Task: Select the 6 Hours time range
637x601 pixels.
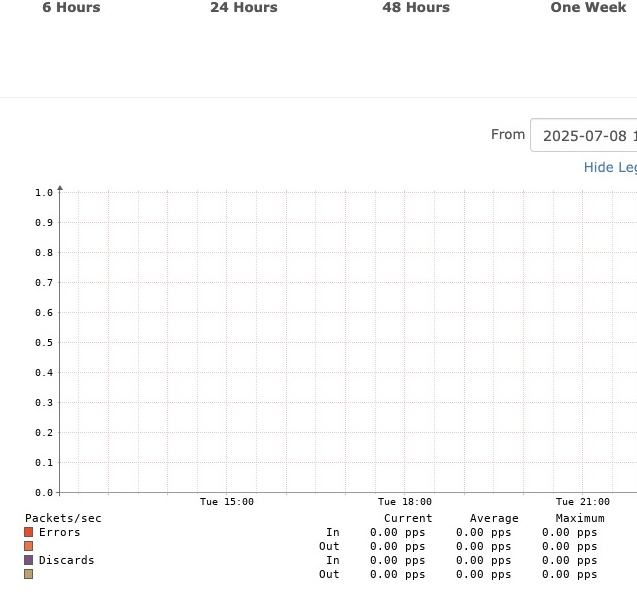Action: (71, 8)
